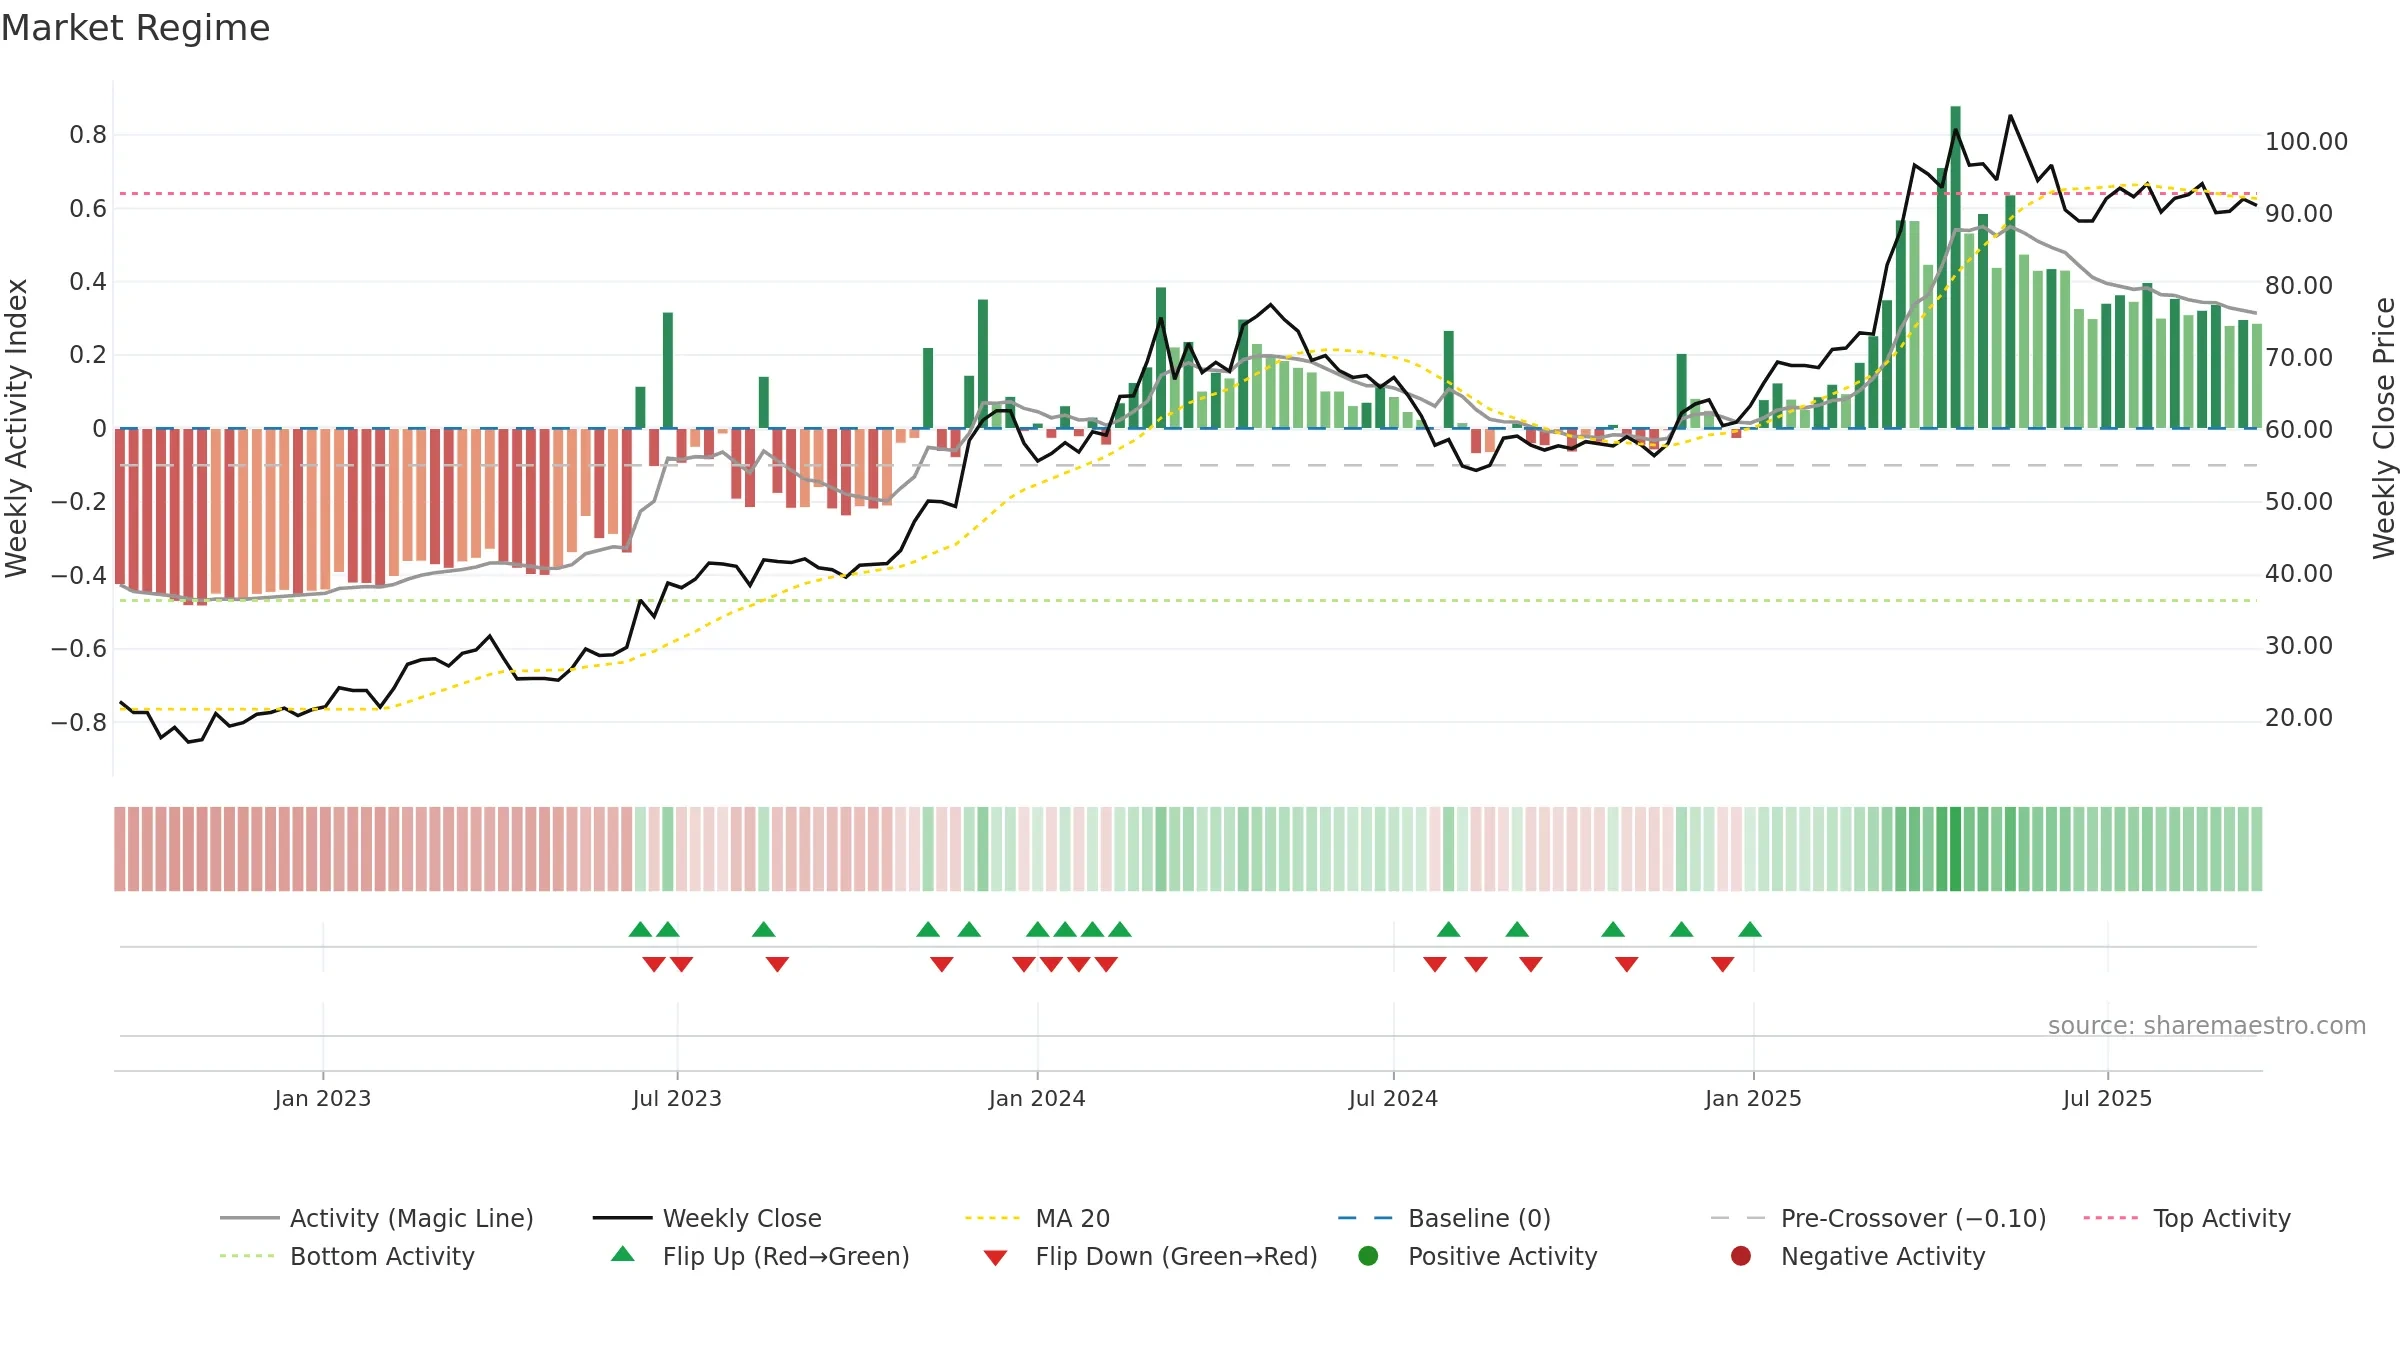
Task: Click the Positive Activity green circle icon
Action: [x=1368, y=1256]
